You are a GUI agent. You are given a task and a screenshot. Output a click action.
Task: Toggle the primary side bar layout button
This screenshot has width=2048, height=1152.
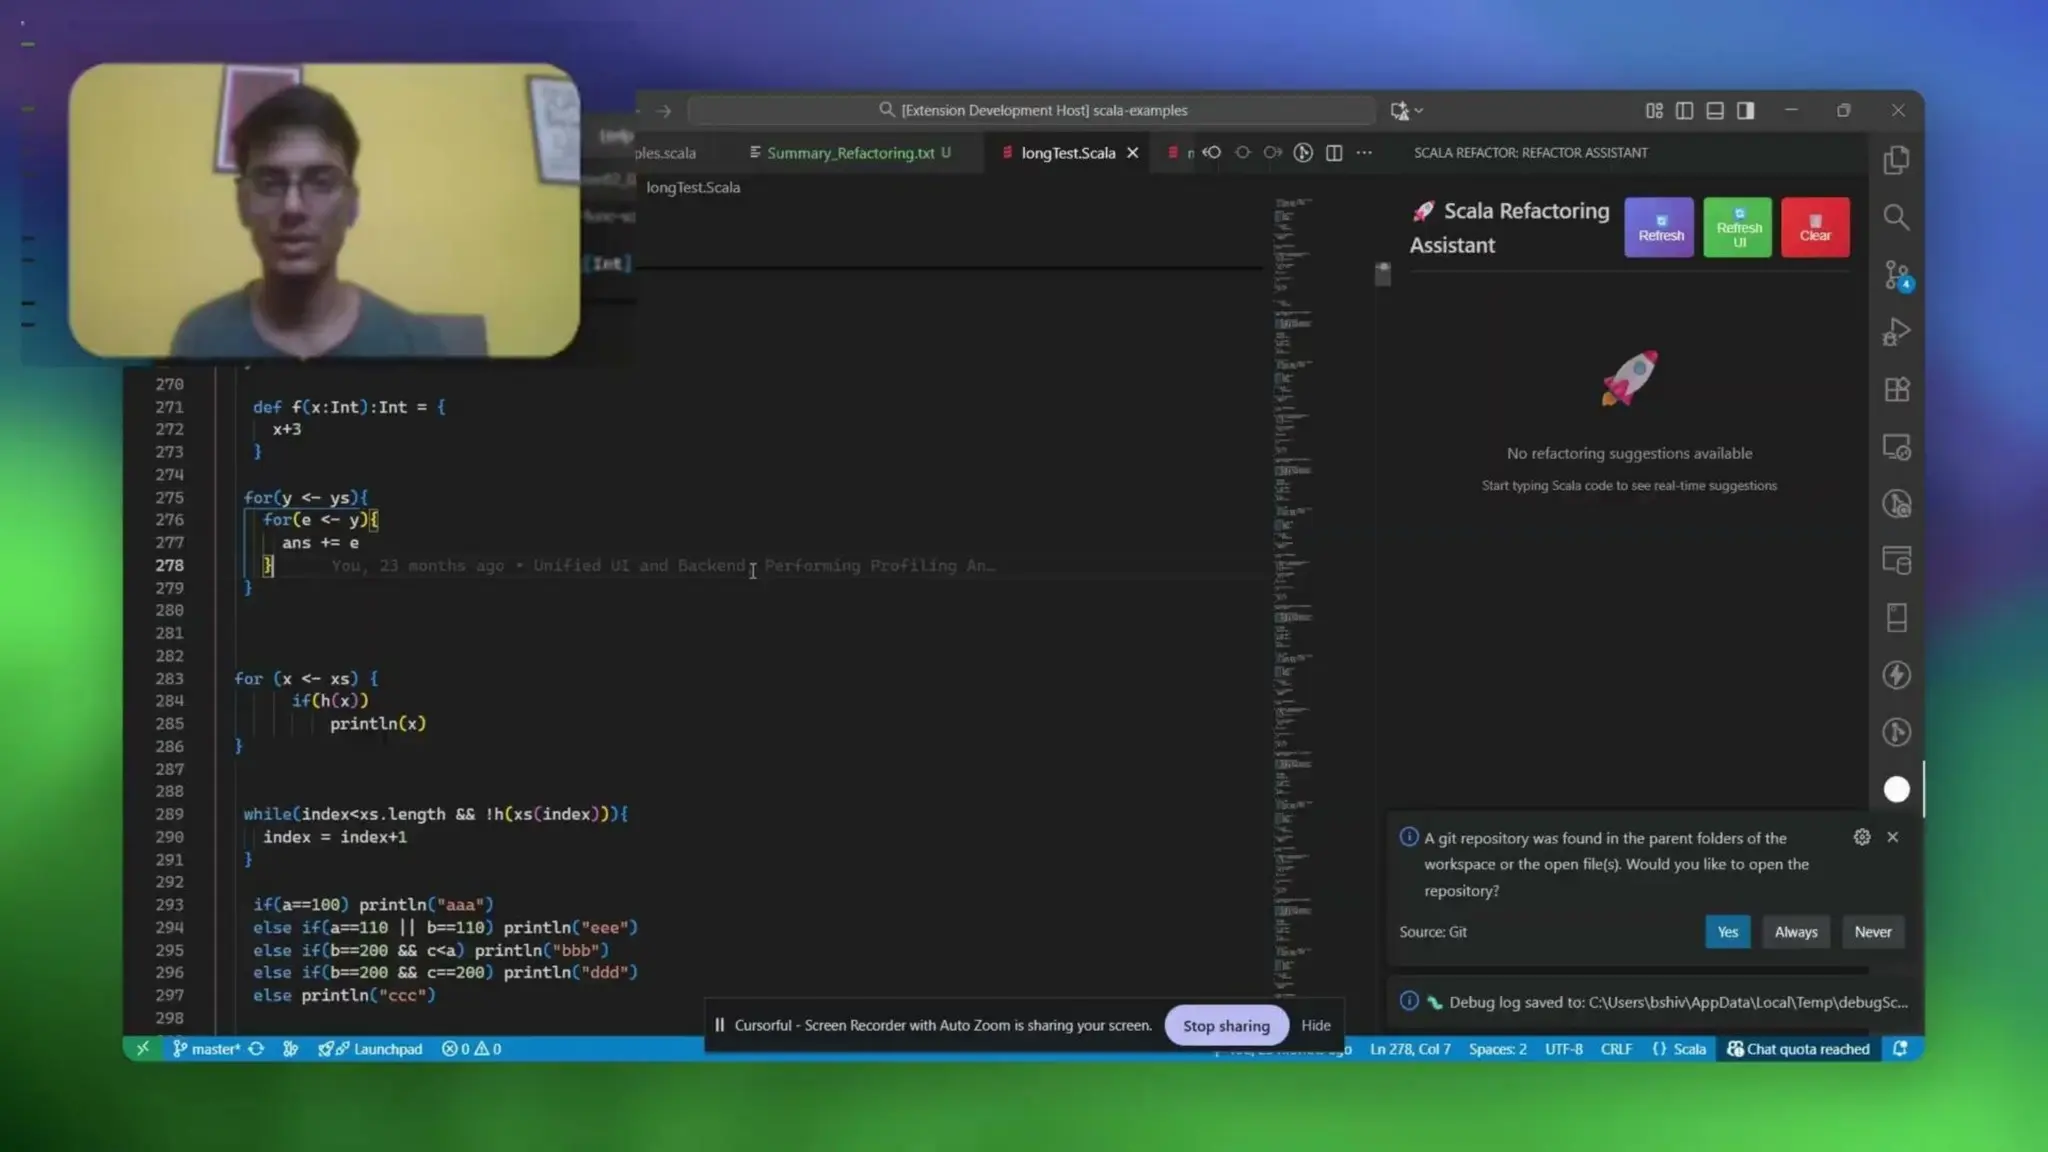(x=1684, y=111)
